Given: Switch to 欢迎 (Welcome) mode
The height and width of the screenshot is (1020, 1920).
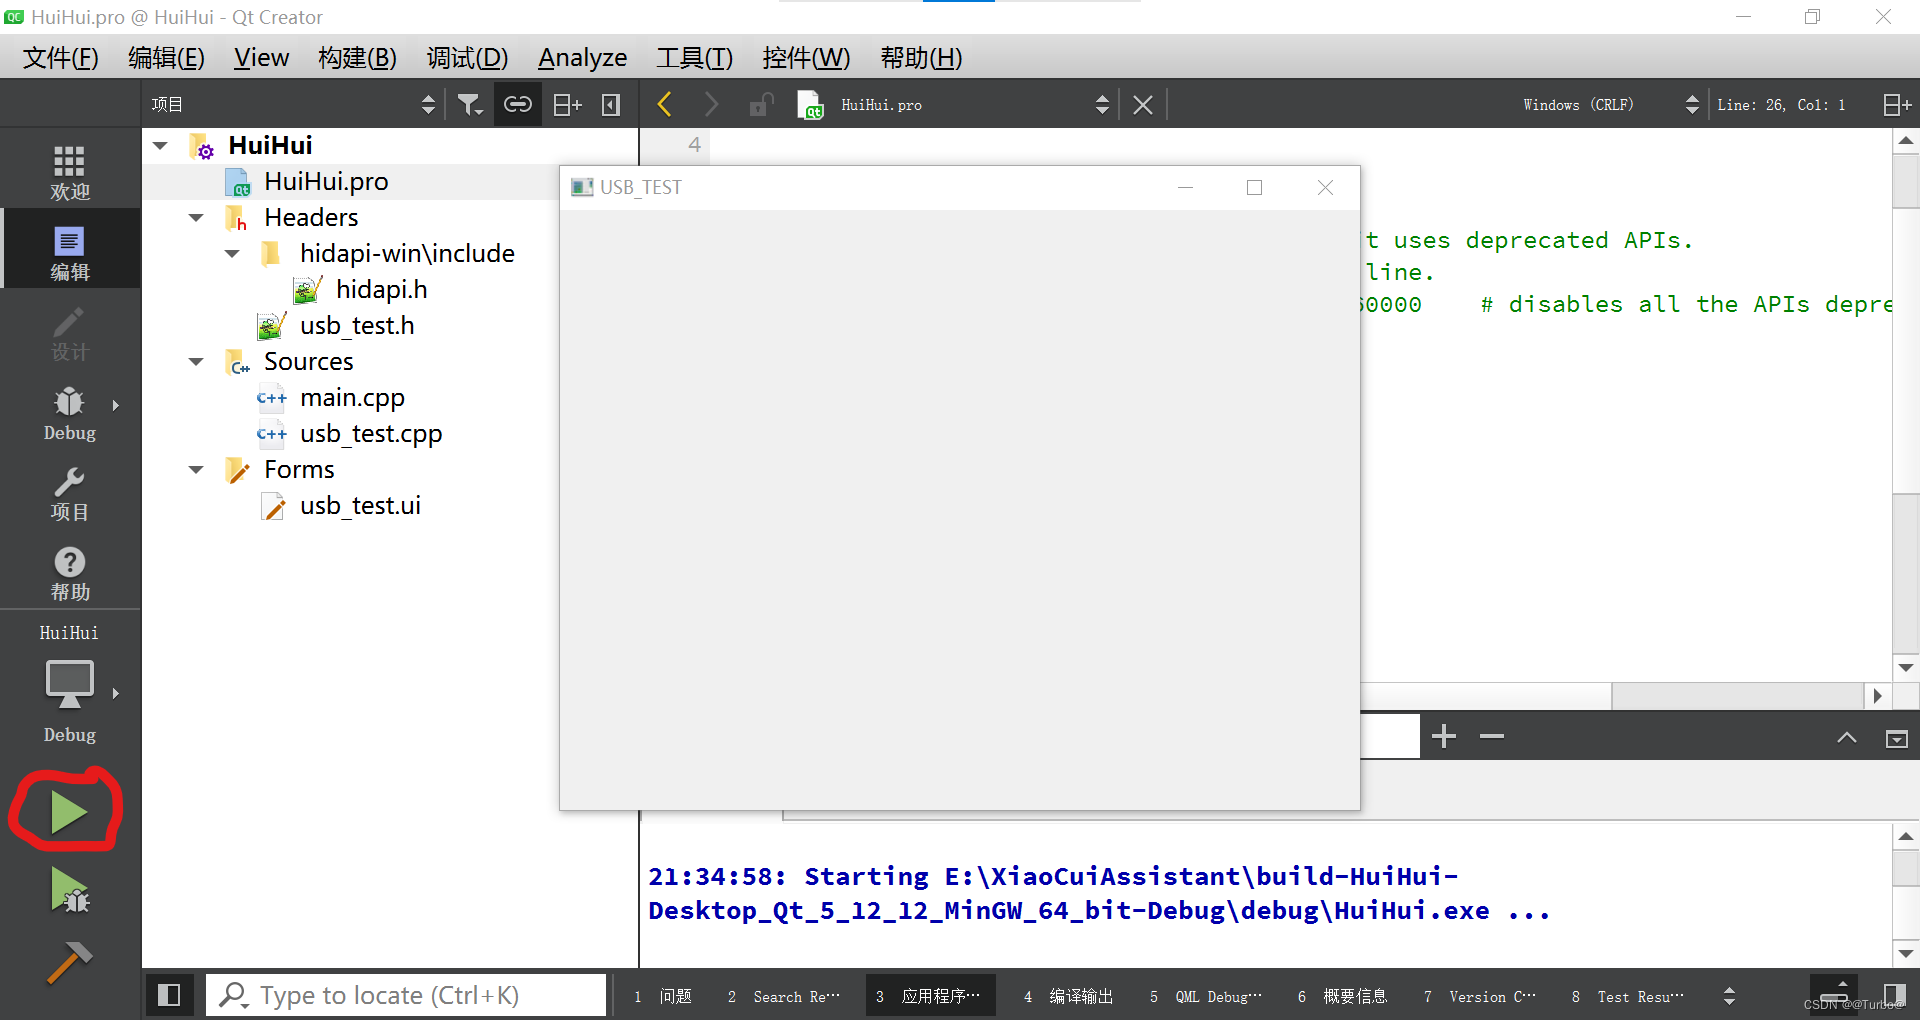Looking at the screenshot, I should (x=69, y=168).
